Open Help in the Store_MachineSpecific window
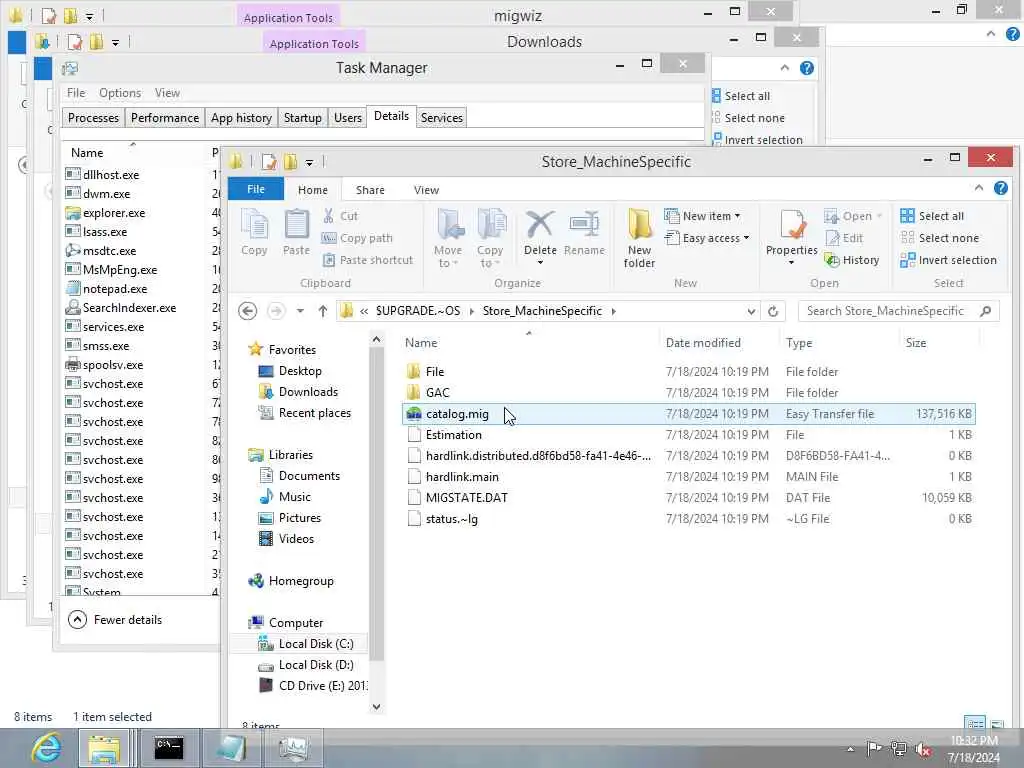This screenshot has height=768, width=1024. click(x=1000, y=188)
